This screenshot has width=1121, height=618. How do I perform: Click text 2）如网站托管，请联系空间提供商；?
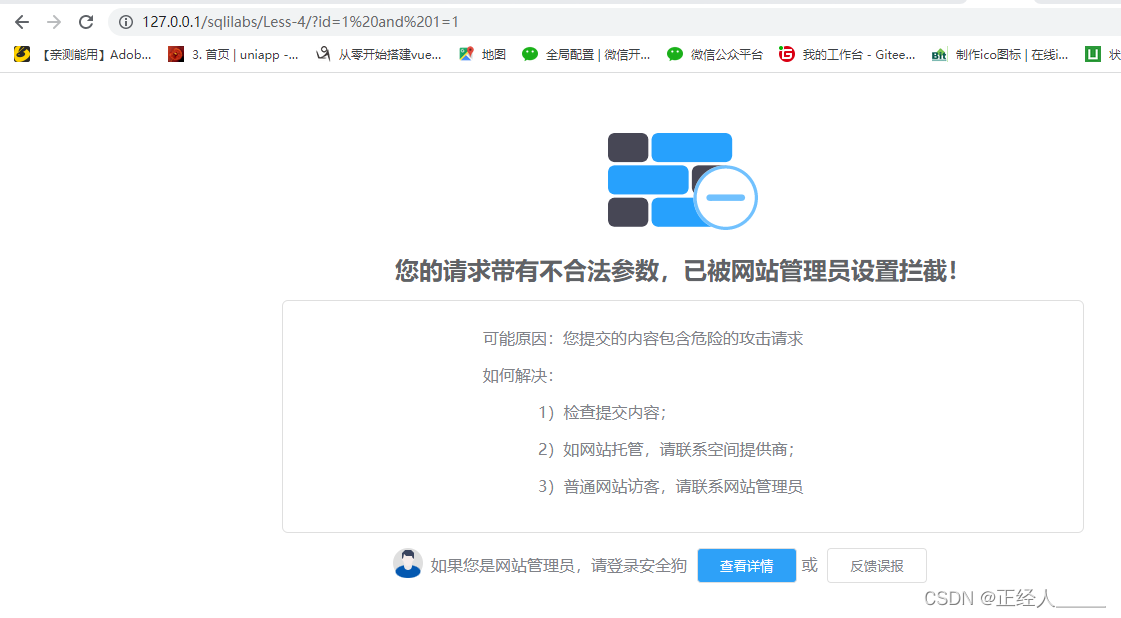[x=666, y=450]
